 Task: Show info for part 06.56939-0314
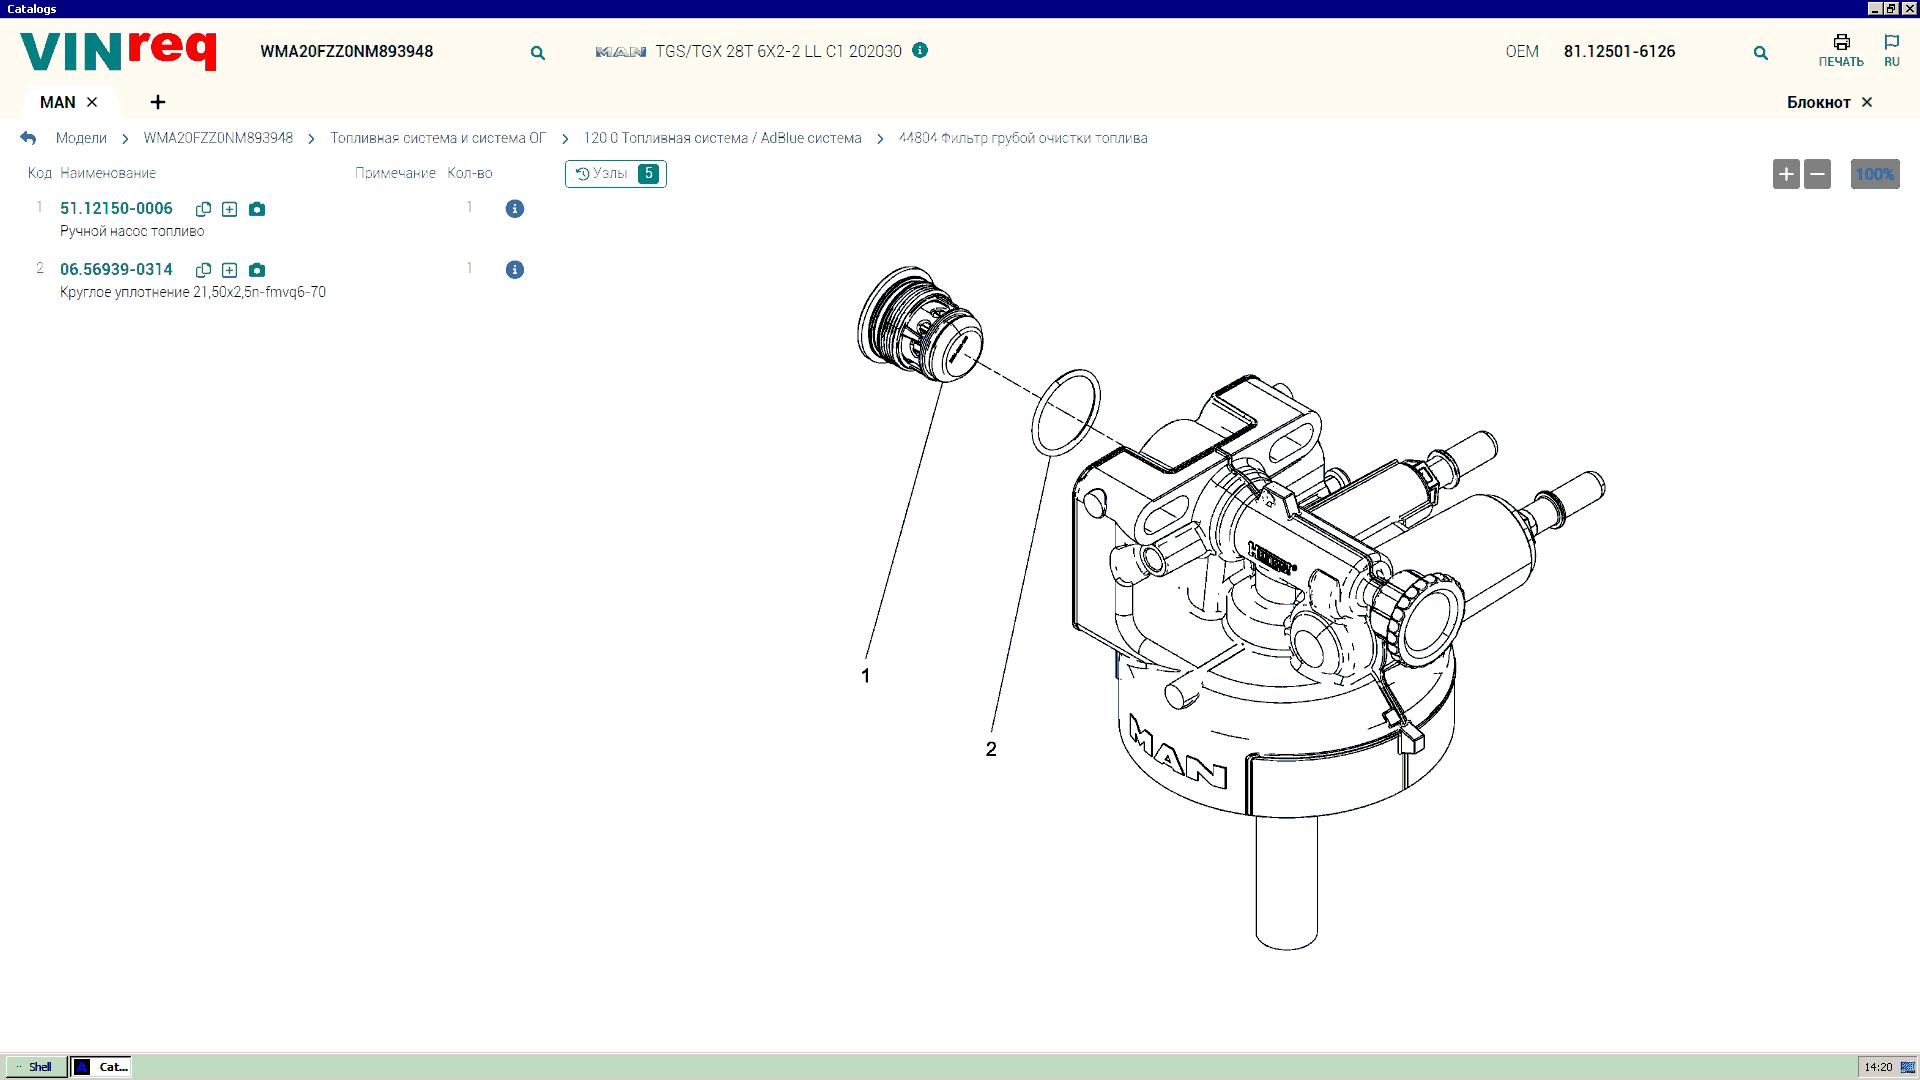point(515,270)
